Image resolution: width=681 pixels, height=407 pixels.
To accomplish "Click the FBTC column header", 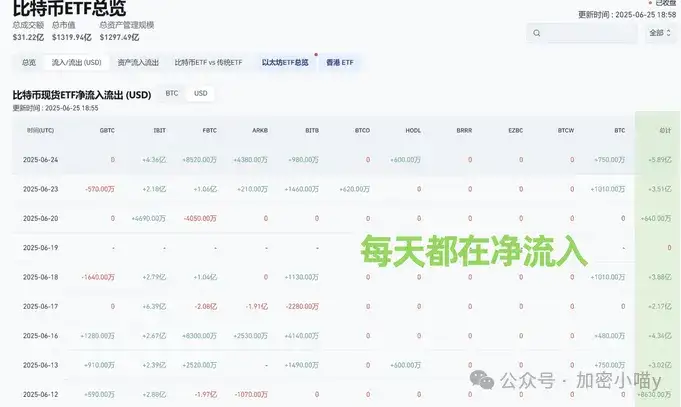I will pyautogui.click(x=209, y=130).
